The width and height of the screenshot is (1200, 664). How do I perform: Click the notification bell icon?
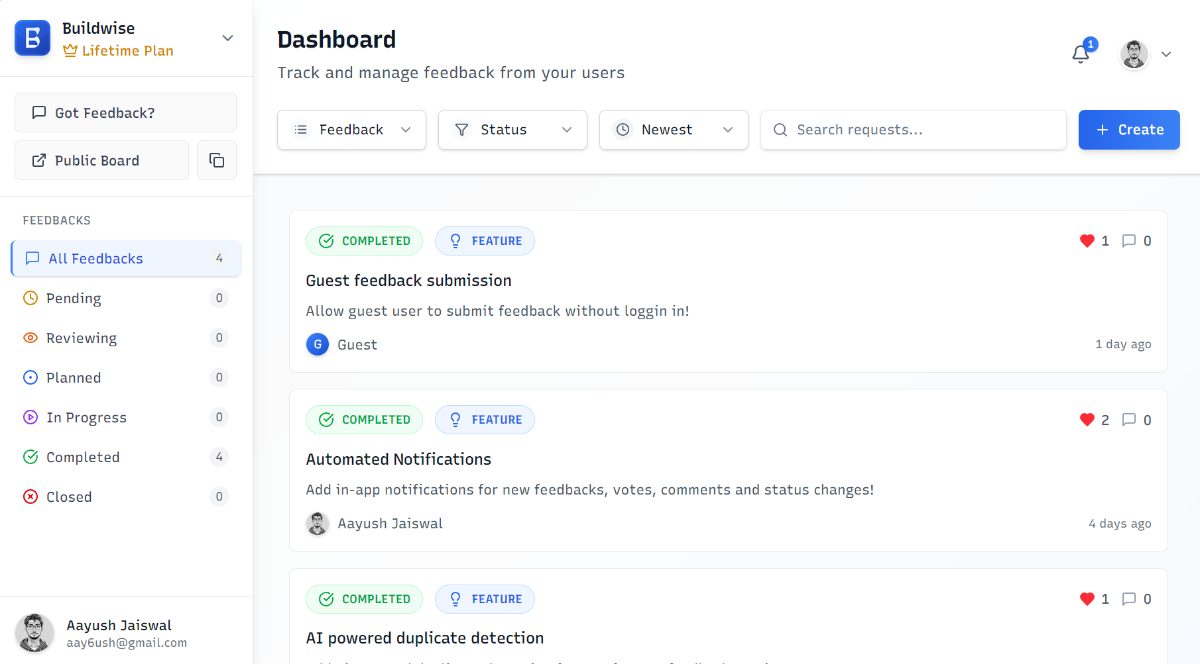click(1081, 55)
